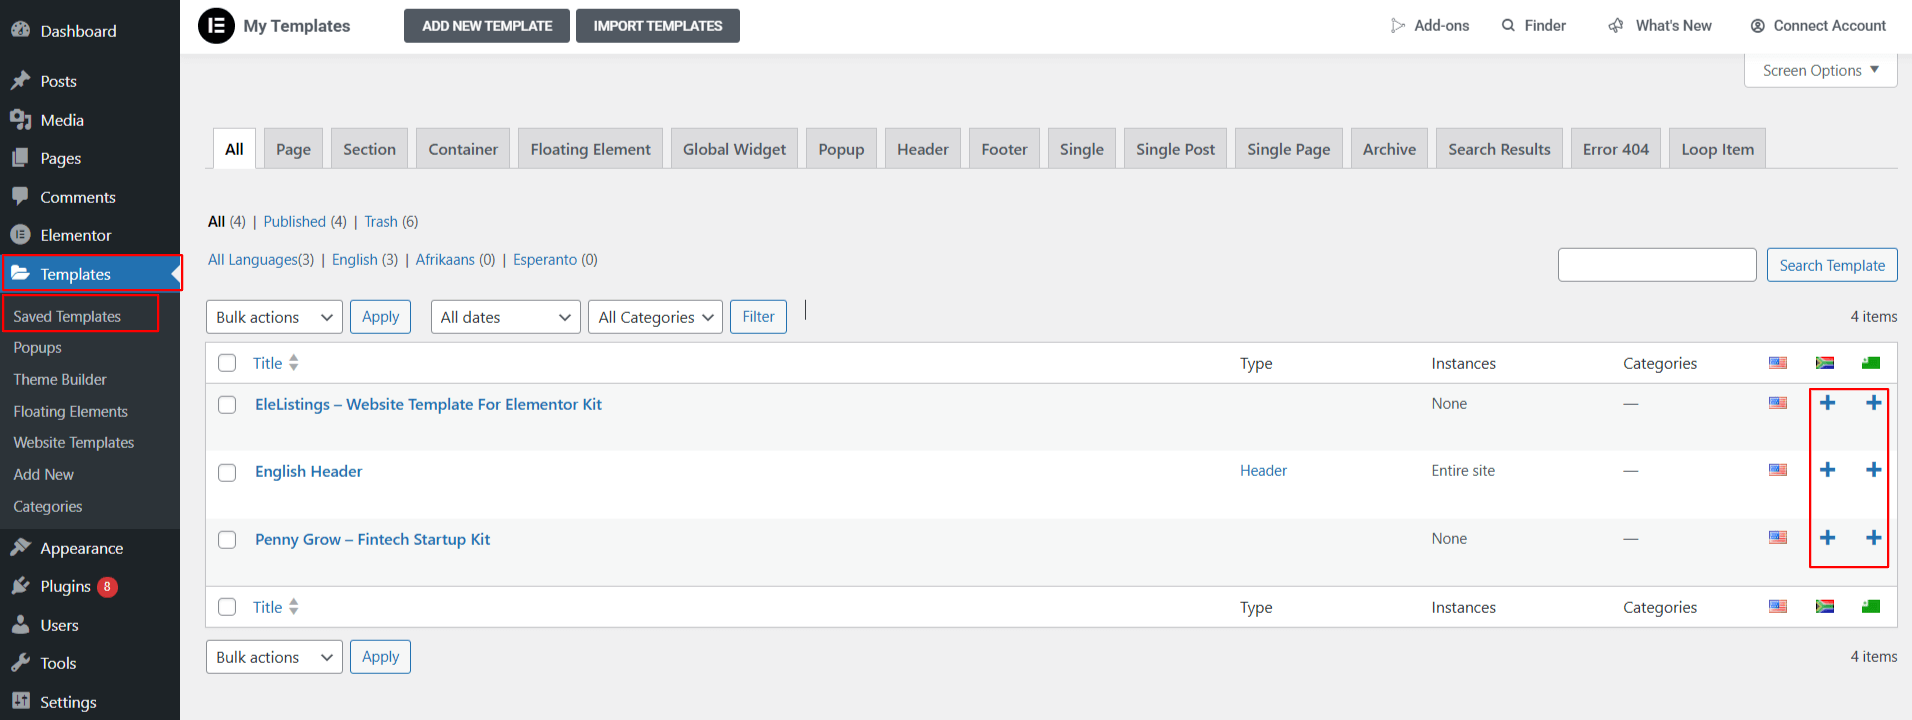Add Afrikaans translation for EleListings template
1912x720 pixels.
(x=1827, y=403)
